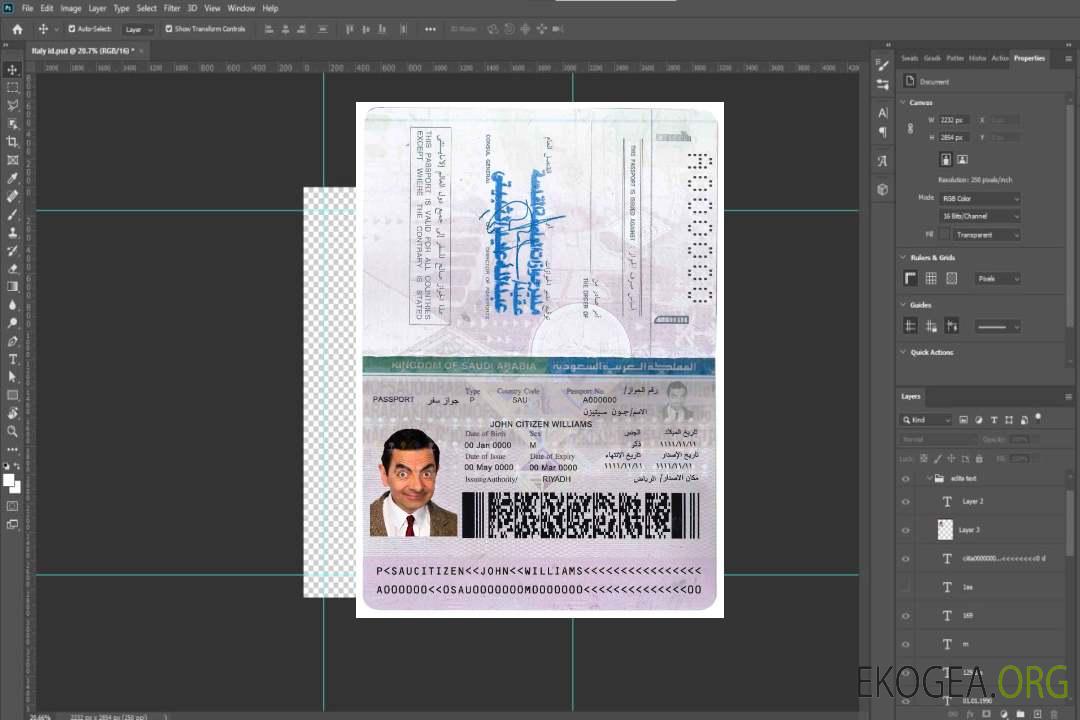Click the new layer icon in Layers panel
Image resolution: width=1080 pixels, height=720 pixels.
pyautogui.click(x=1037, y=714)
